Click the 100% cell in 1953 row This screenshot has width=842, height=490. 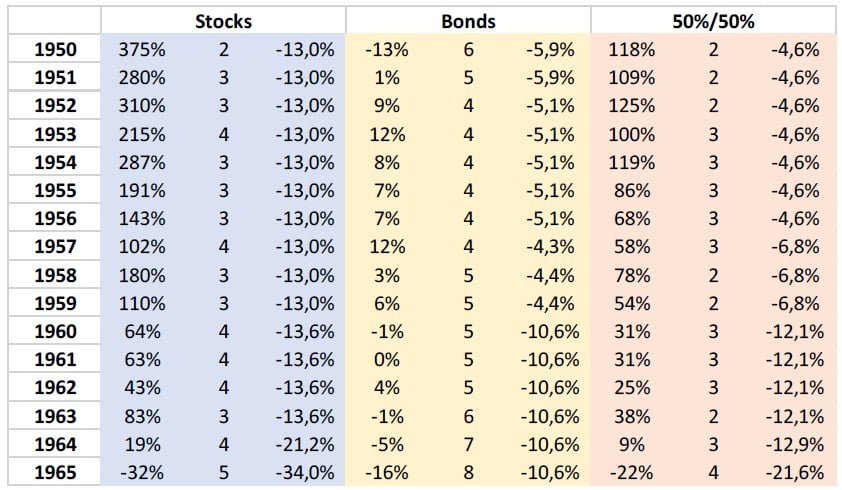click(x=632, y=133)
